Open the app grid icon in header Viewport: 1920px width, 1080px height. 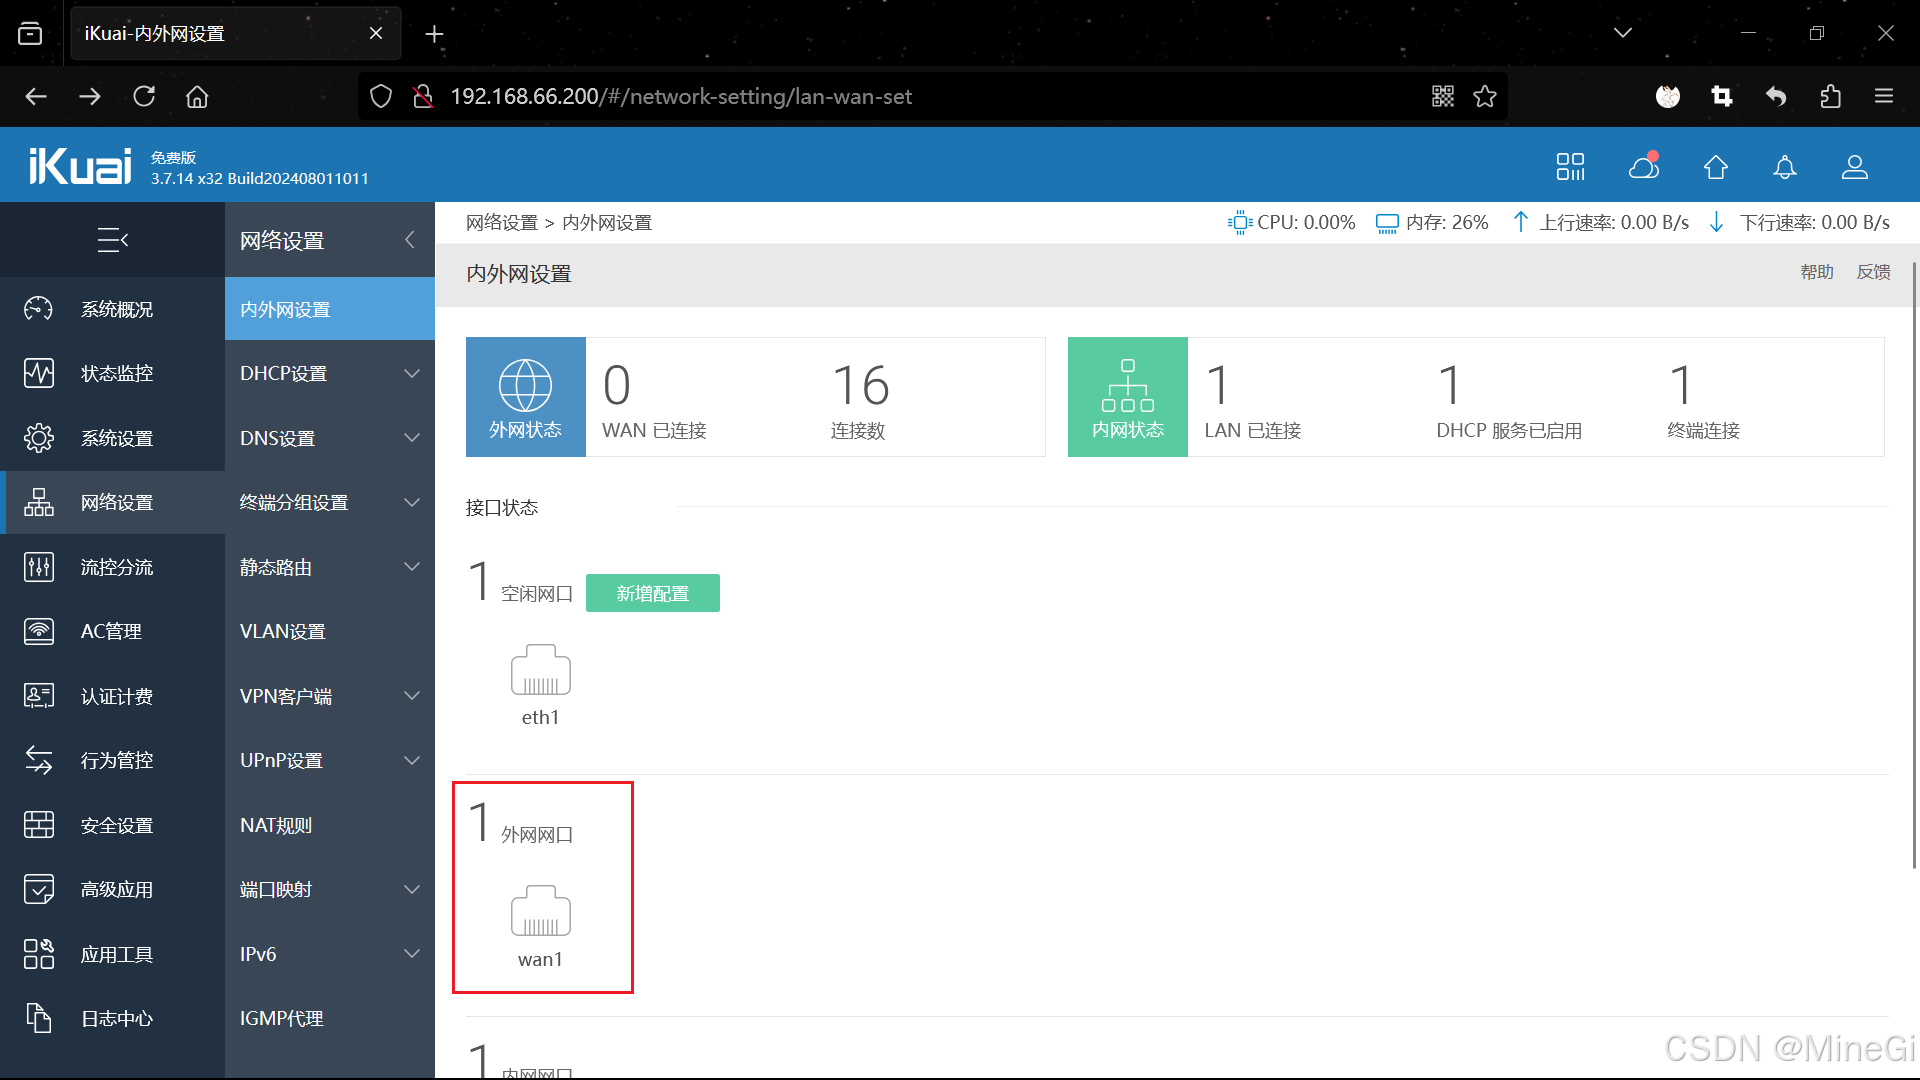coord(1570,167)
